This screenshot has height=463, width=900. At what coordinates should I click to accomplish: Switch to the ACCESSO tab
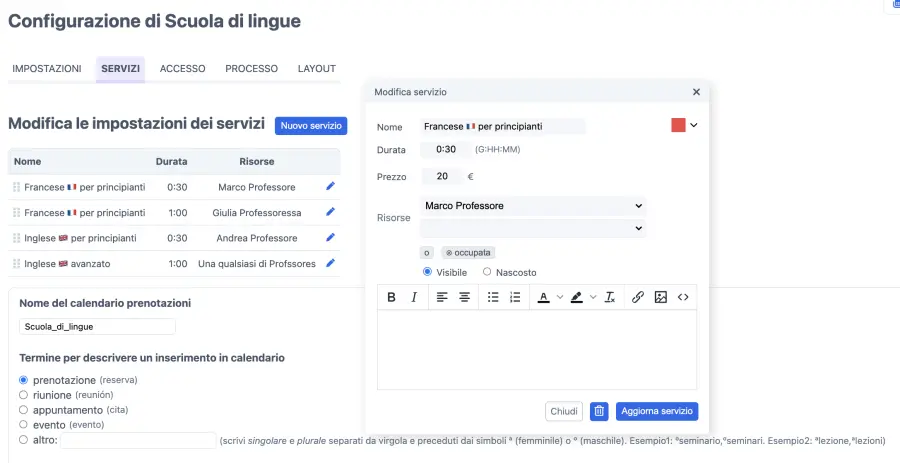182,69
